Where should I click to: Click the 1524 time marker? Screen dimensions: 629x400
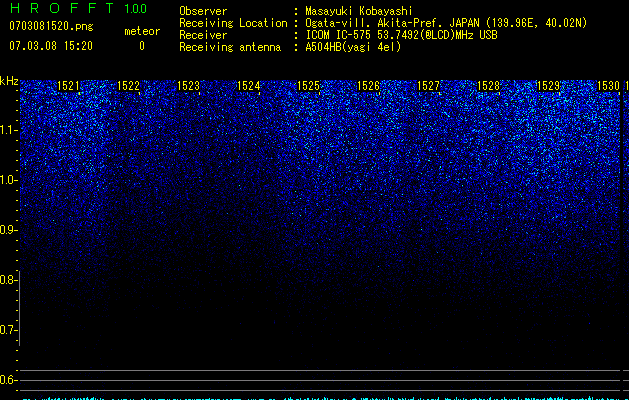pyautogui.click(x=248, y=86)
